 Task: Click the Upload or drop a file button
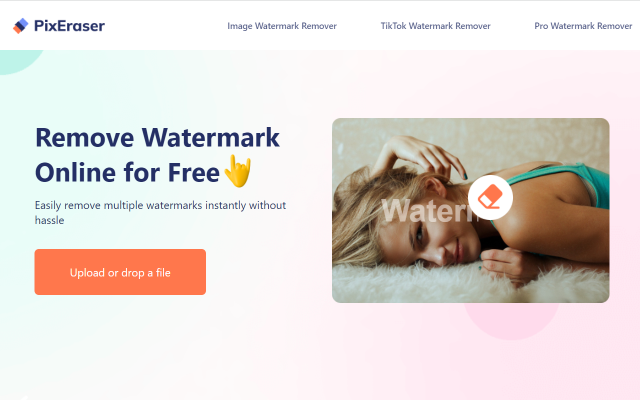point(120,272)
